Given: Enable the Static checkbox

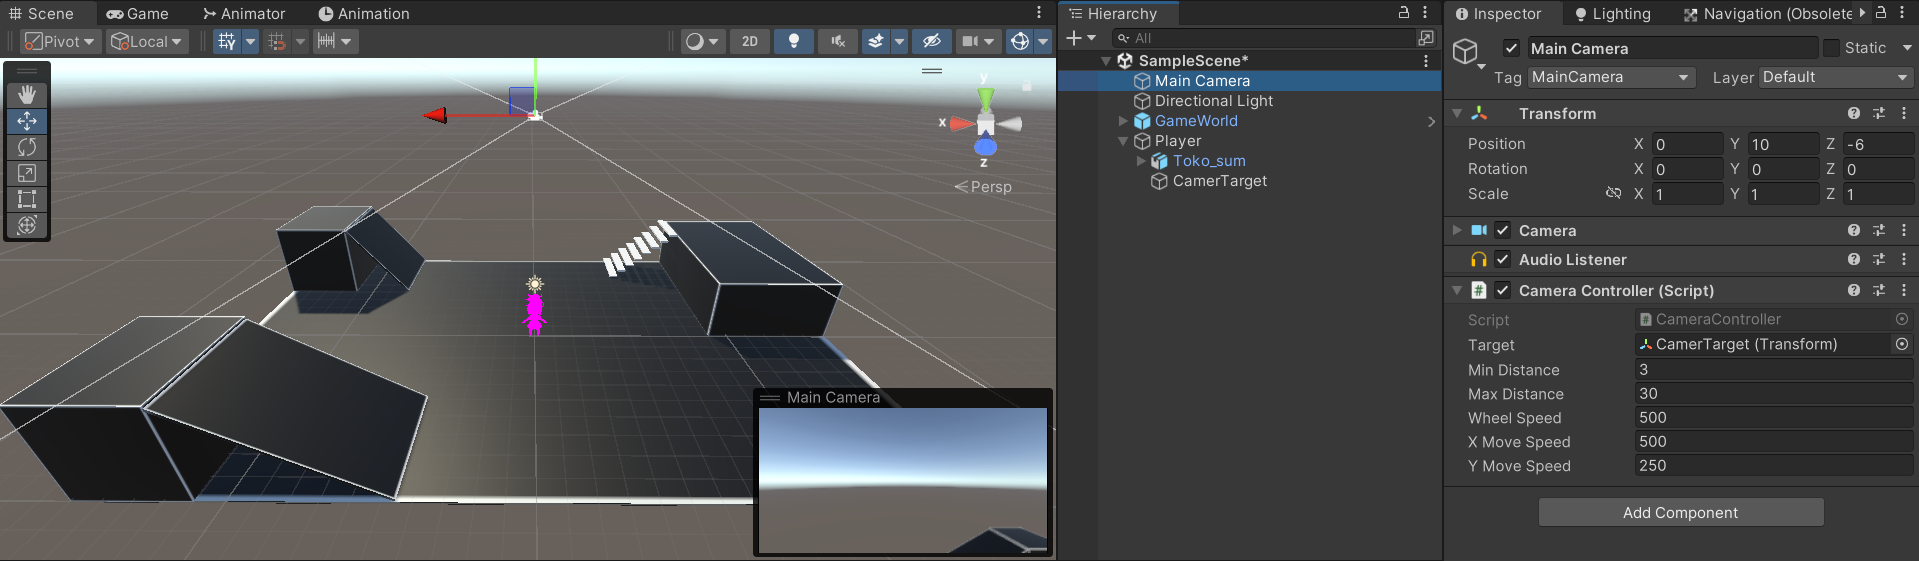Looking at the screenshot, I should tap(1831, 48).
